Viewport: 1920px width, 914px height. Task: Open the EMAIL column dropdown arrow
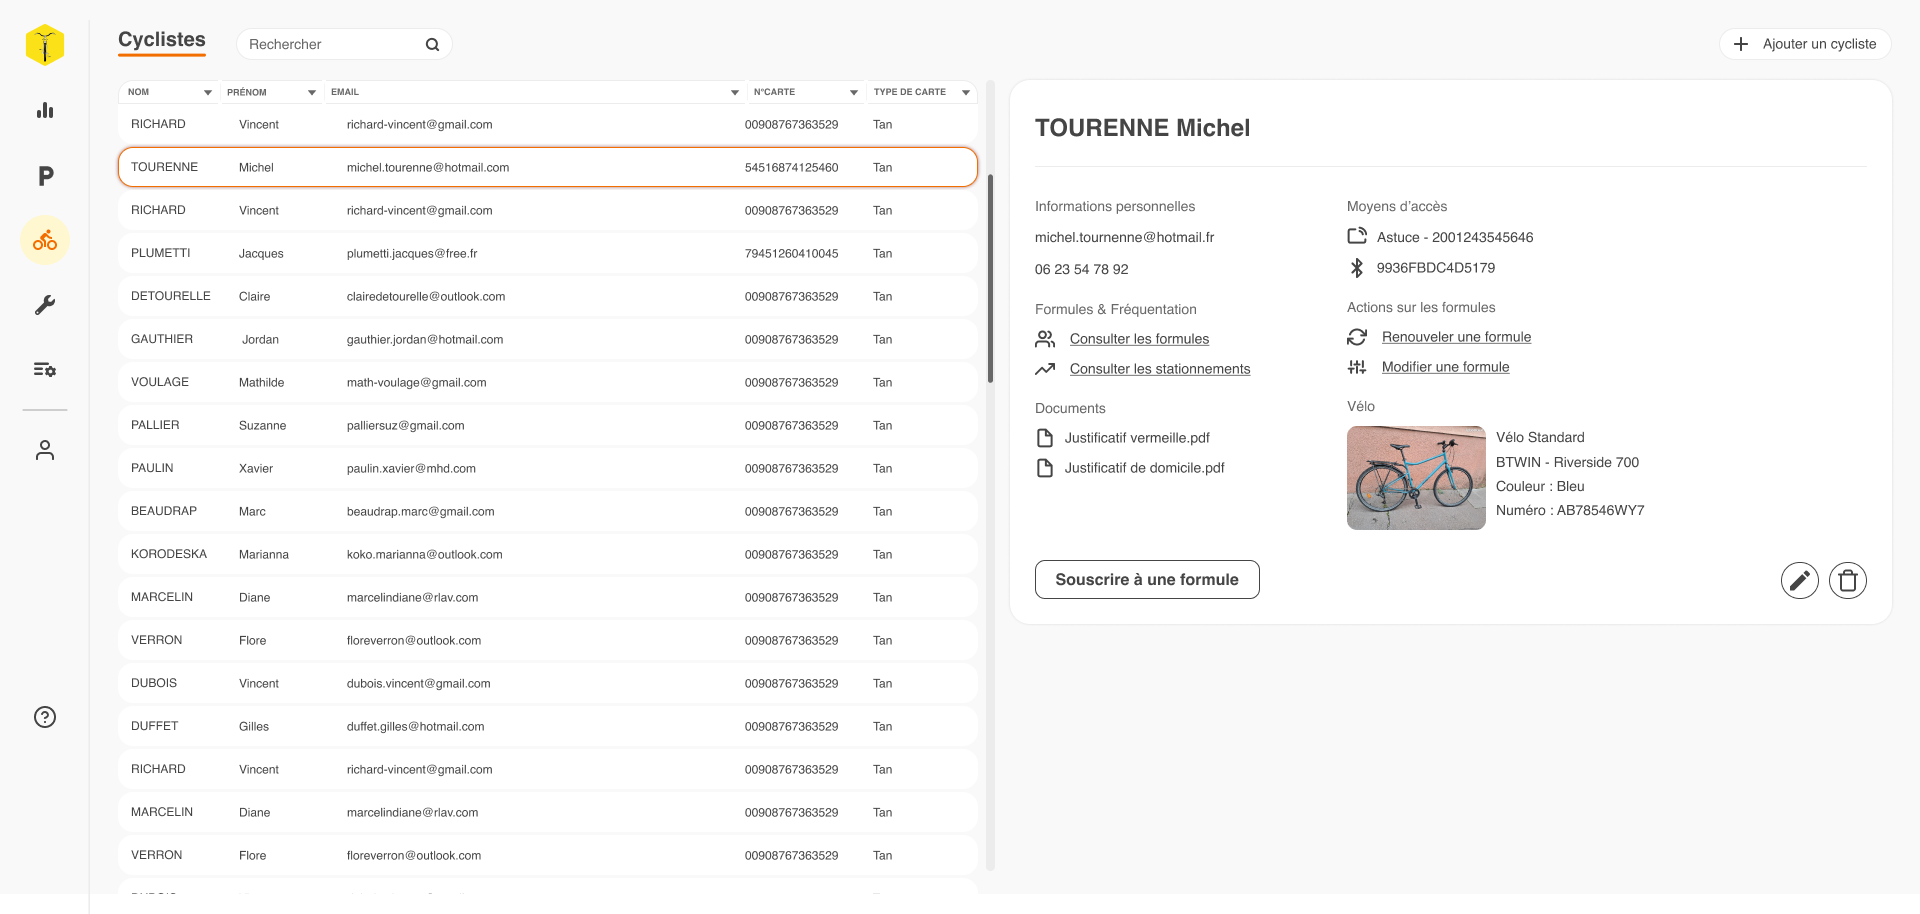coord(735,92)
